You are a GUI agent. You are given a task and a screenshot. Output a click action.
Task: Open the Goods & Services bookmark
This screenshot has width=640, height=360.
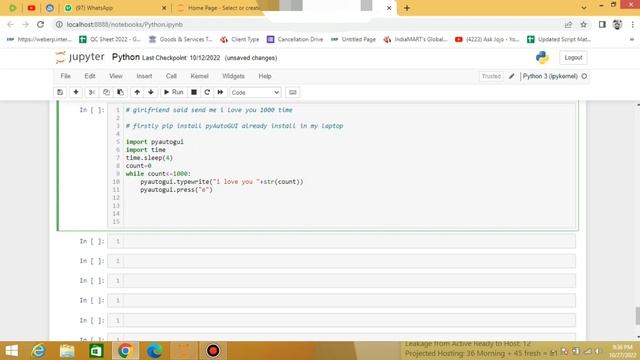click(180, 39)
